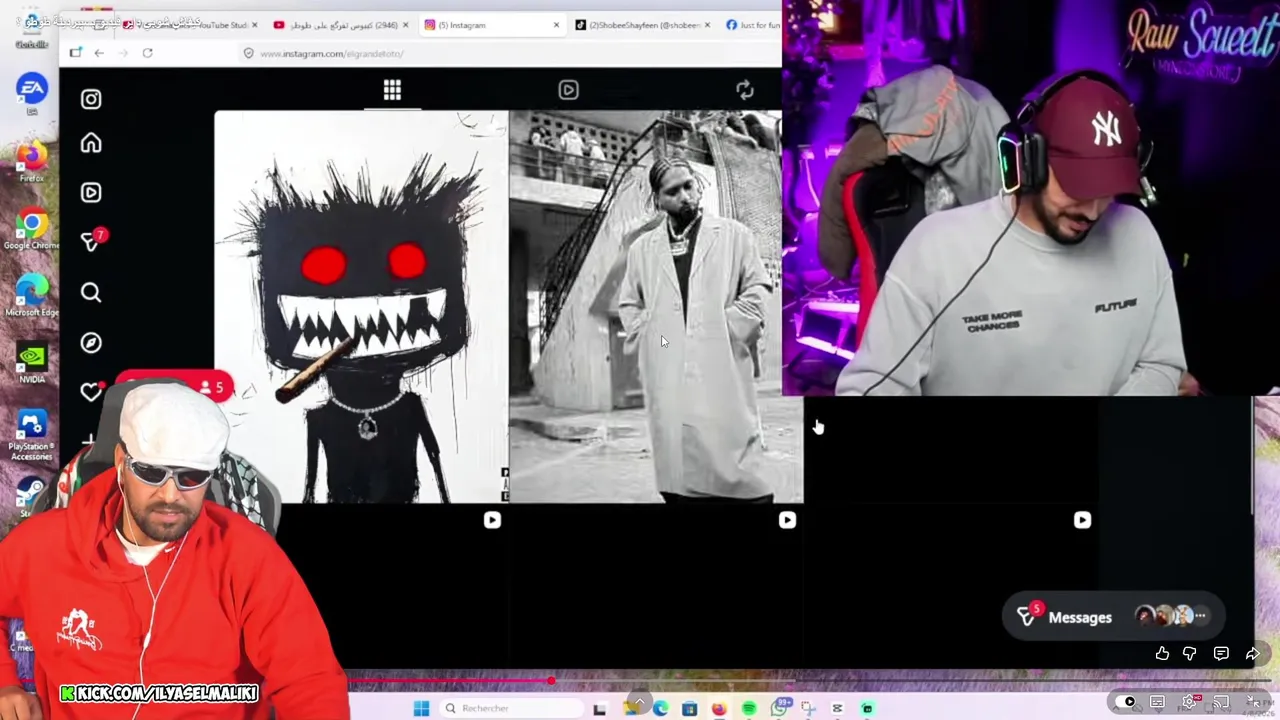Open Spotify from the taskbar
The image size is (1280, 720).
749,709
